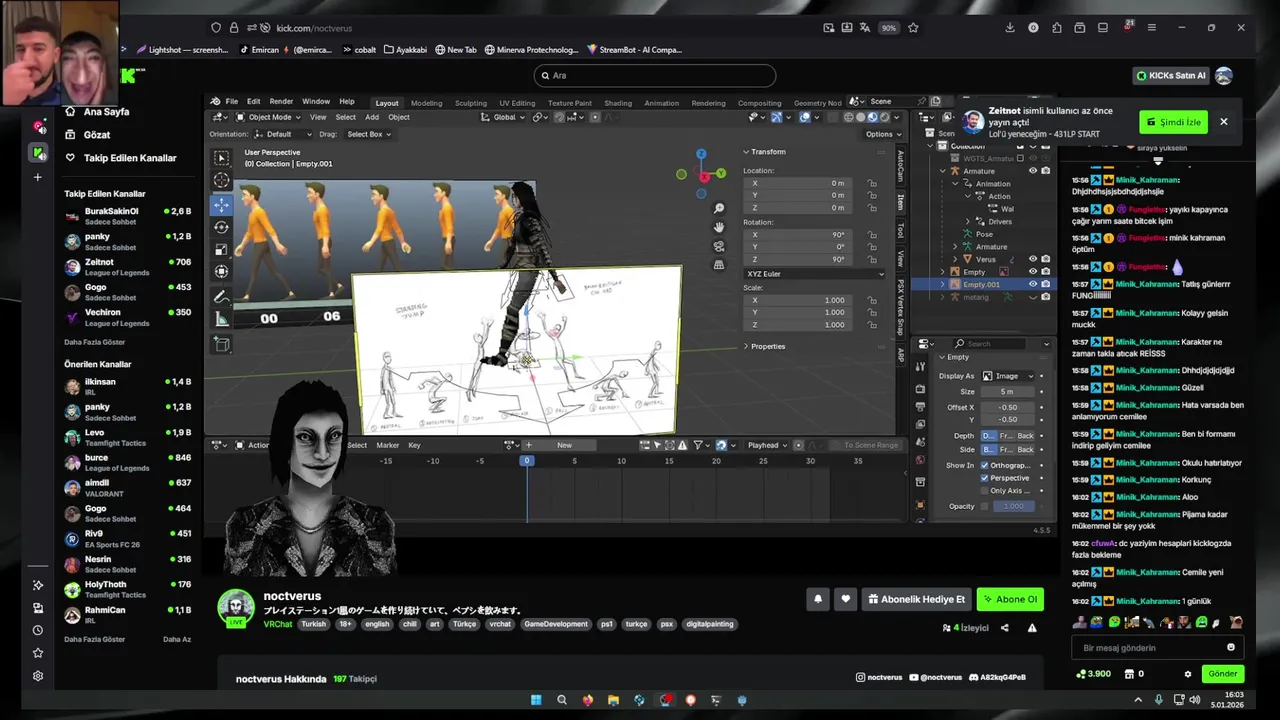The image size is (1280, 720).
Task: Click the report warning triangle icon
Action: [x=1032, y=628]
